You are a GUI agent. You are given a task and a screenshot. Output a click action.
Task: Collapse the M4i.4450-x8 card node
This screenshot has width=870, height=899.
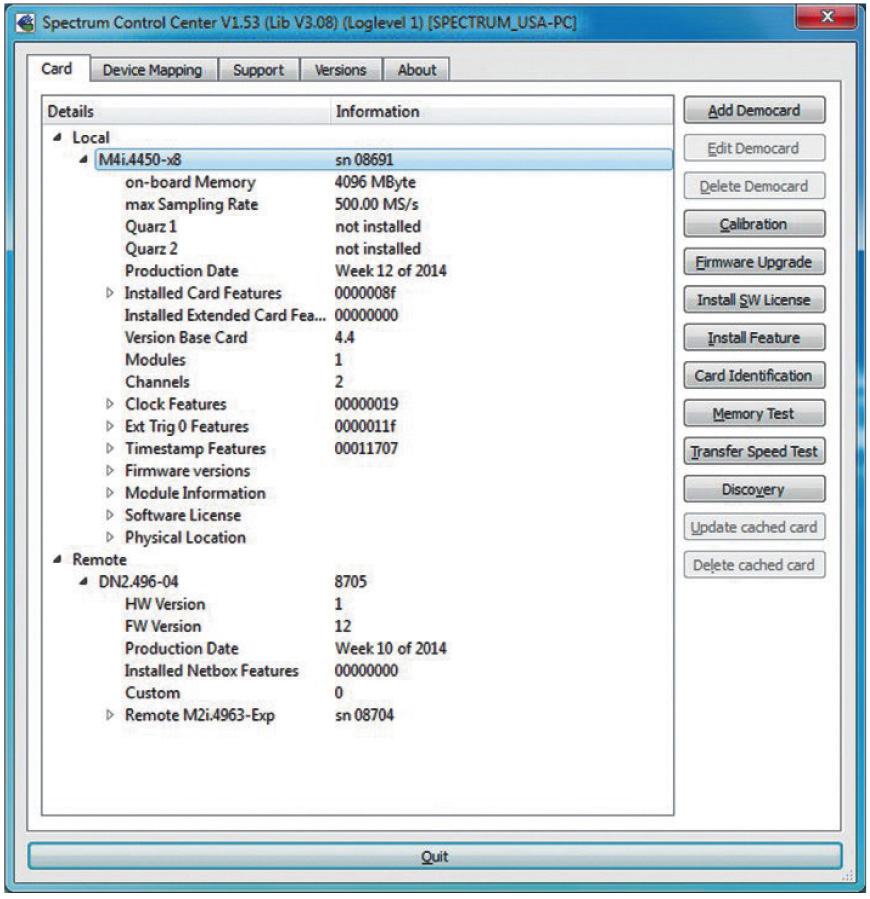tap(84, 160)
